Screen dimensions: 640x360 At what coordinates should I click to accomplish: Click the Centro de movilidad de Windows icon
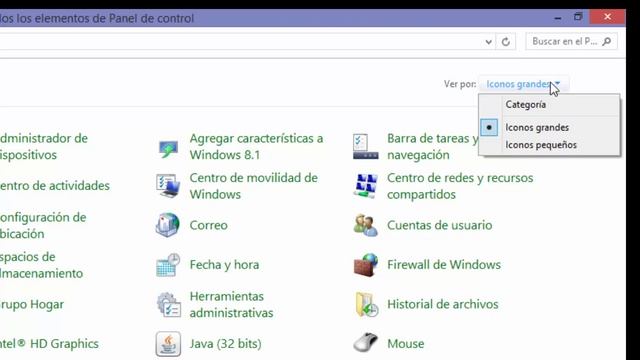coord(168,186)
